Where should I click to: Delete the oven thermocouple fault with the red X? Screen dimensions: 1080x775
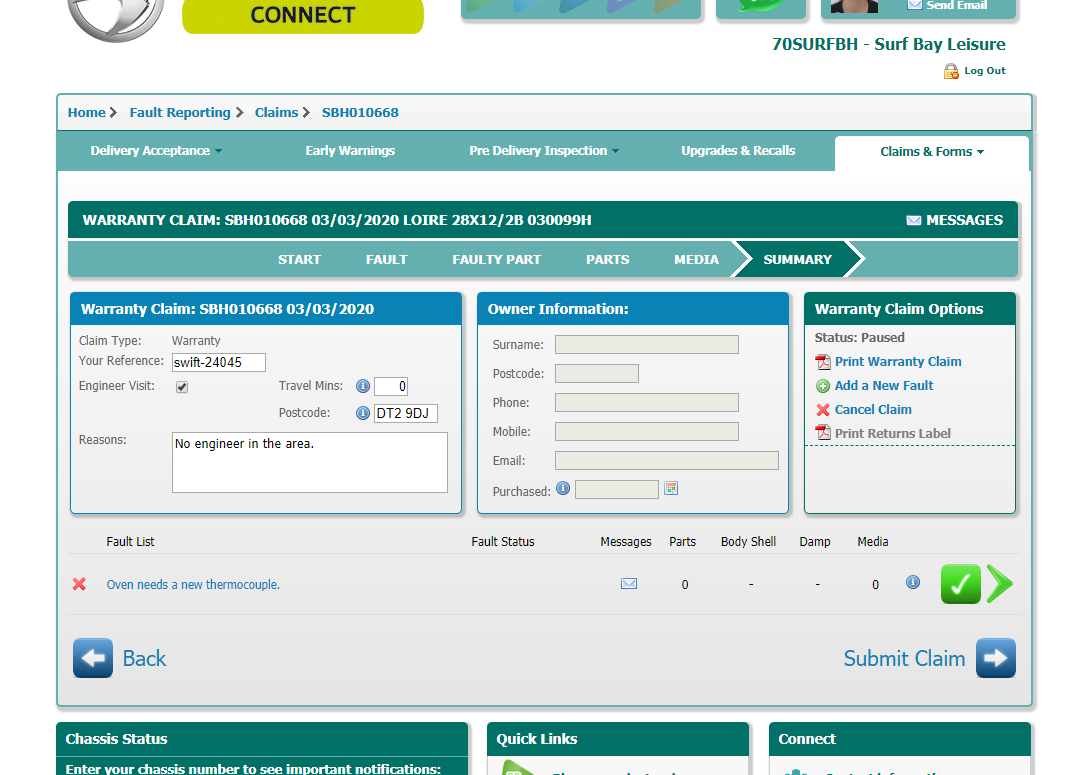pyautogui.click(x=79, y=584)
